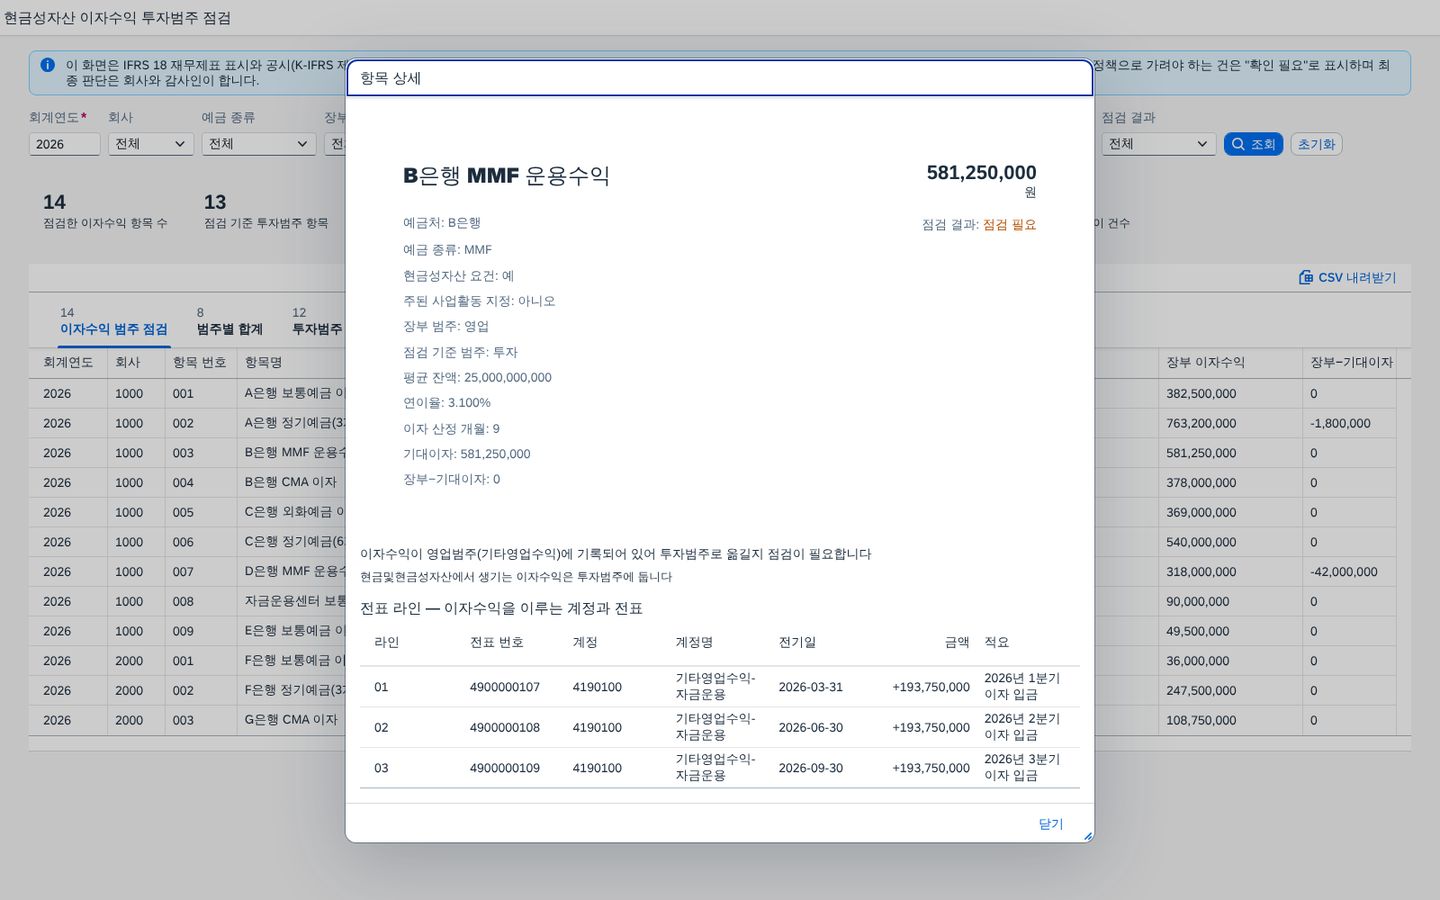Click background value 108,750,000
The height and width of the screenshot is (900, 1440).
coord(1201,720)
